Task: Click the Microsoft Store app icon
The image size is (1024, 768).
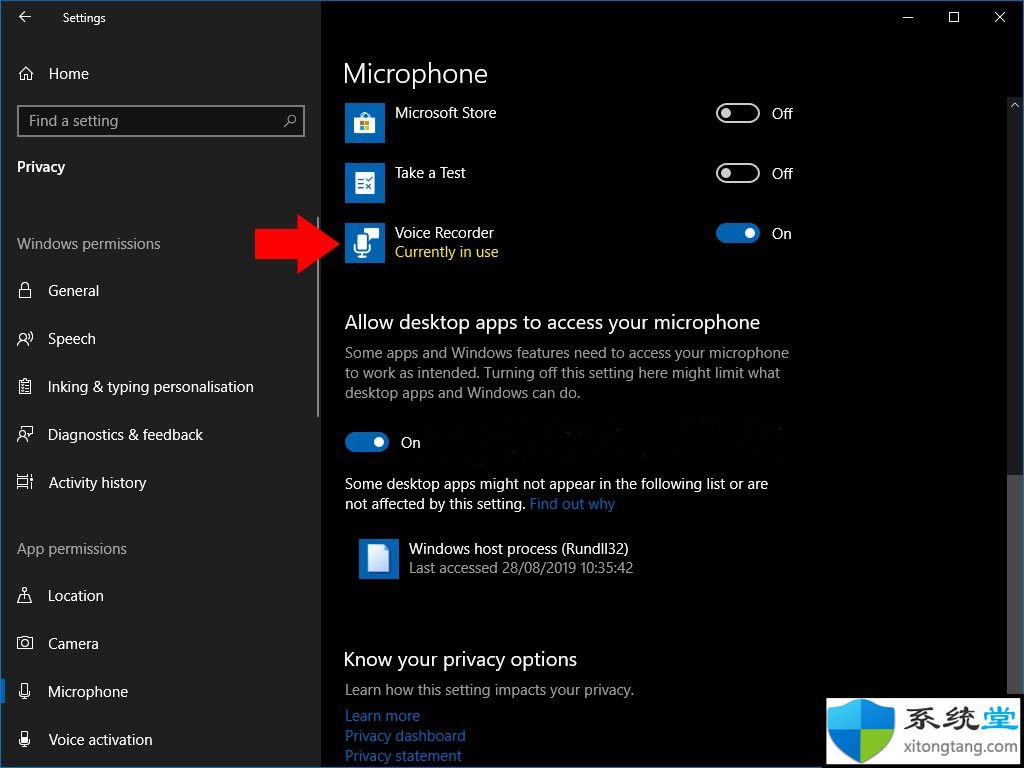Action: click(x=365, y=123)
